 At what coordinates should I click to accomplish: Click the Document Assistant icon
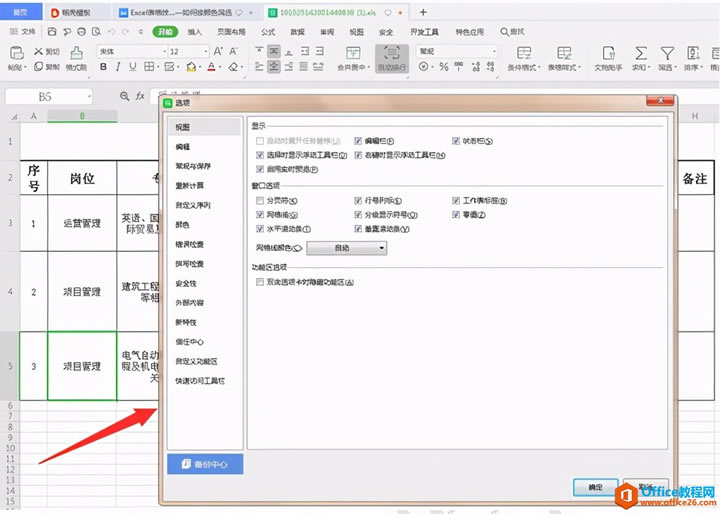click(608, 53)
